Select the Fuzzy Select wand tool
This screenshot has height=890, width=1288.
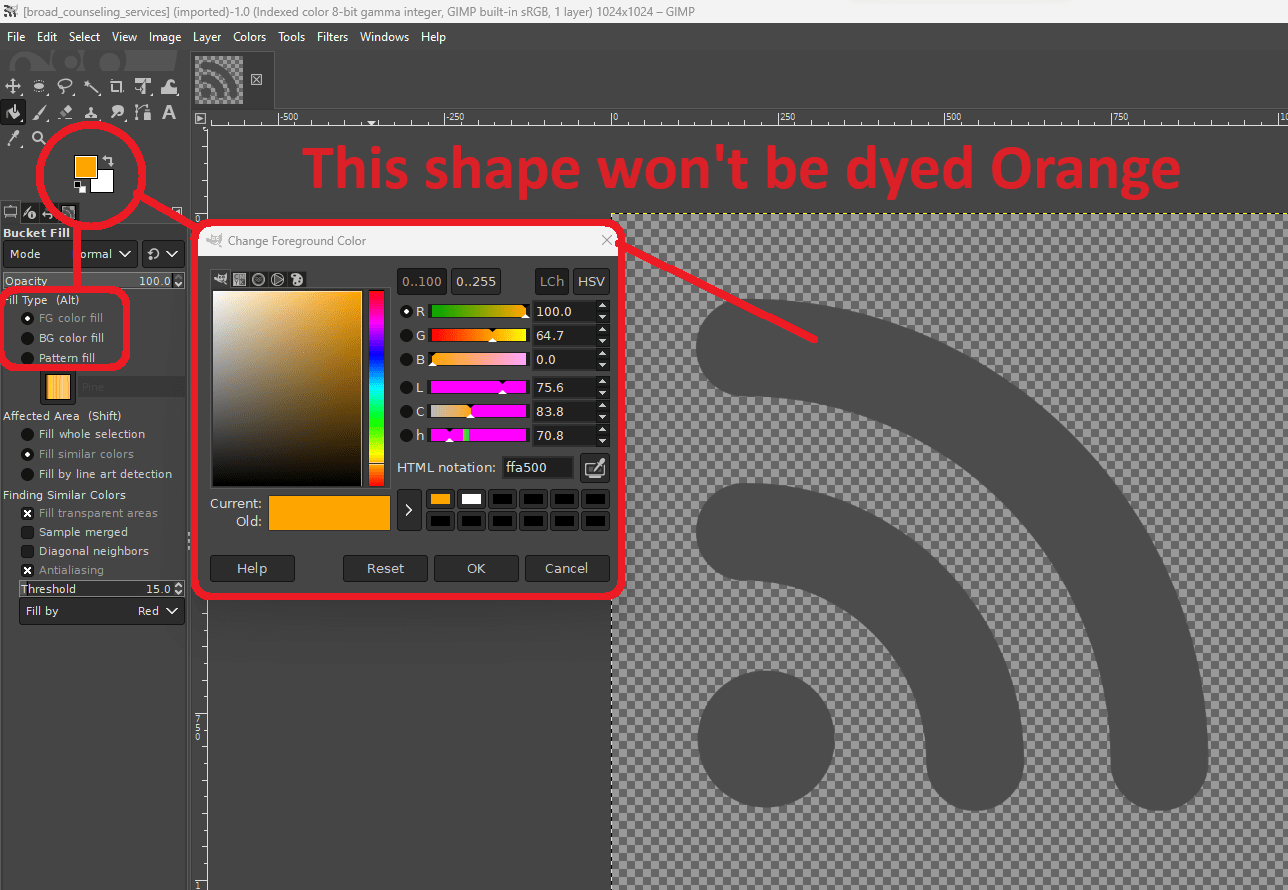coord(91,87)
